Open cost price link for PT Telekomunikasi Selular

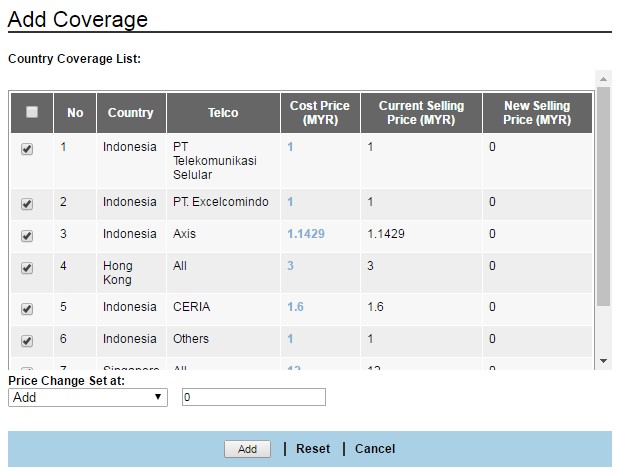click(290, 147)
